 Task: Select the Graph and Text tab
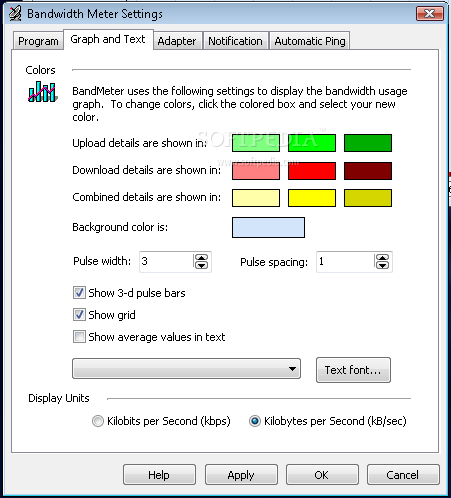click(x=108, y=39)
